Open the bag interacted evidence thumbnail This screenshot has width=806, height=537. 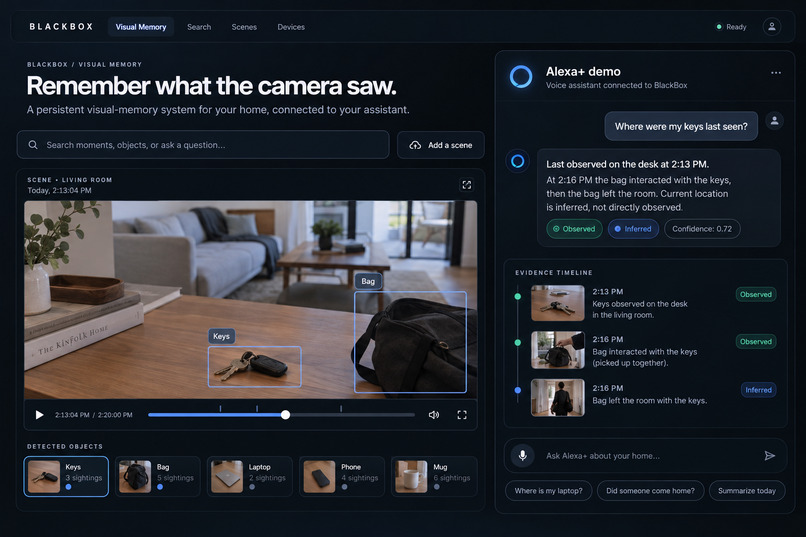[558, 350]
